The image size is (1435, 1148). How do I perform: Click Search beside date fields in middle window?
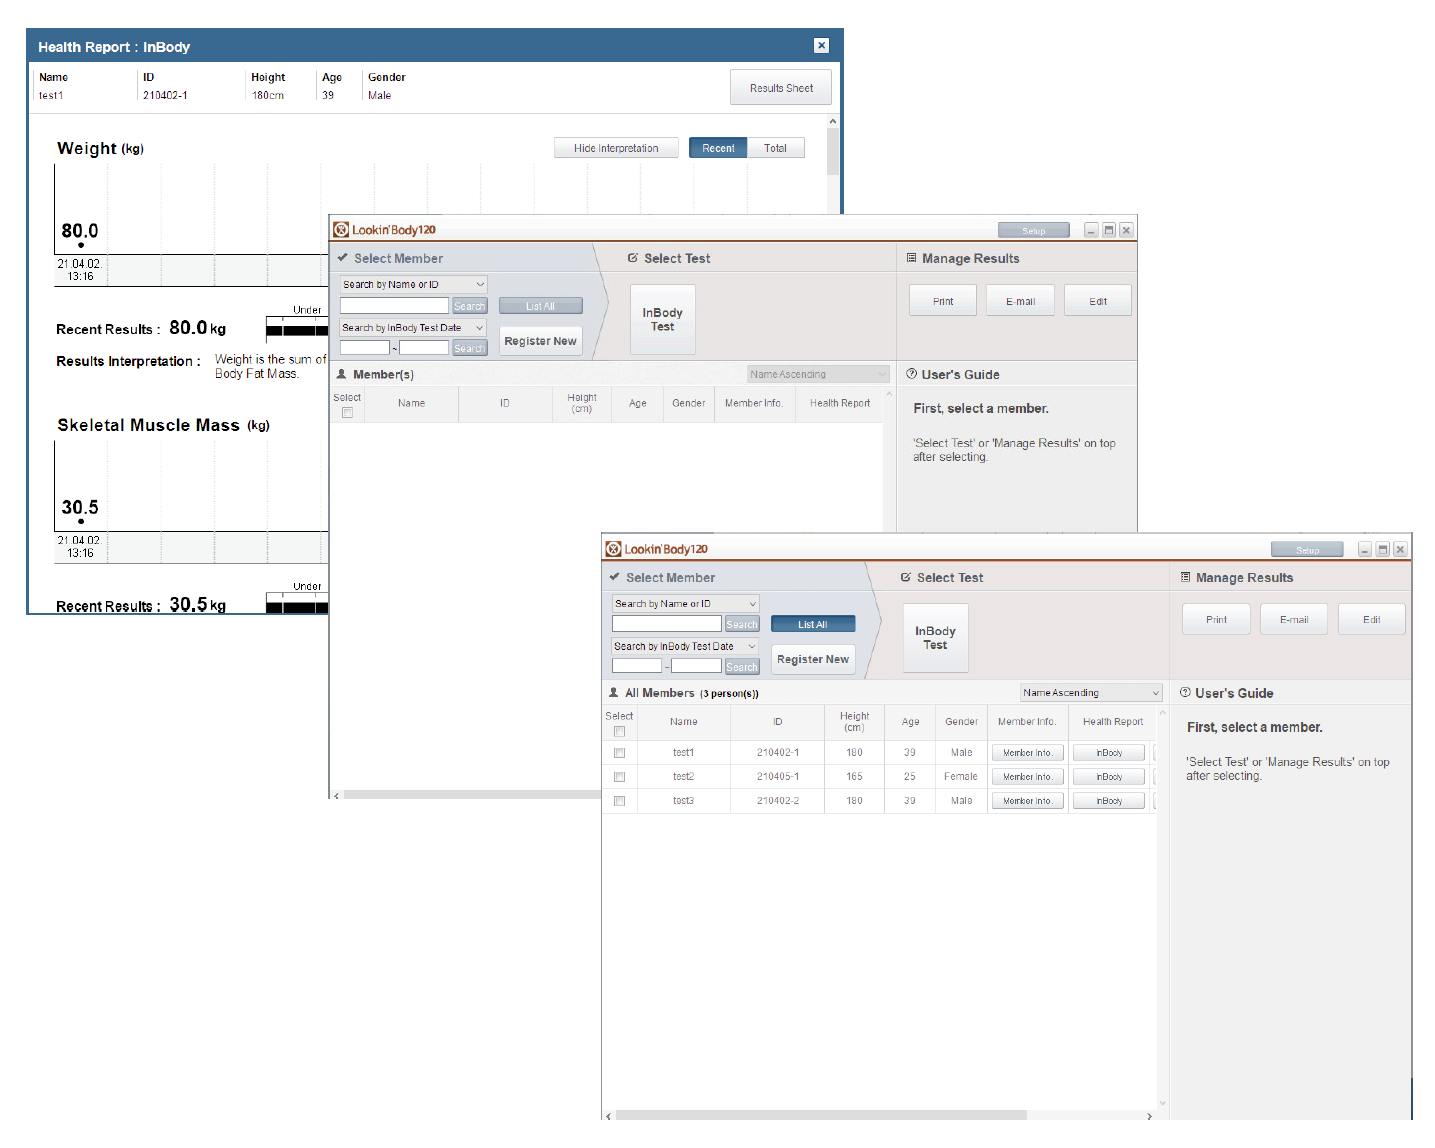[x=469, y=348]
